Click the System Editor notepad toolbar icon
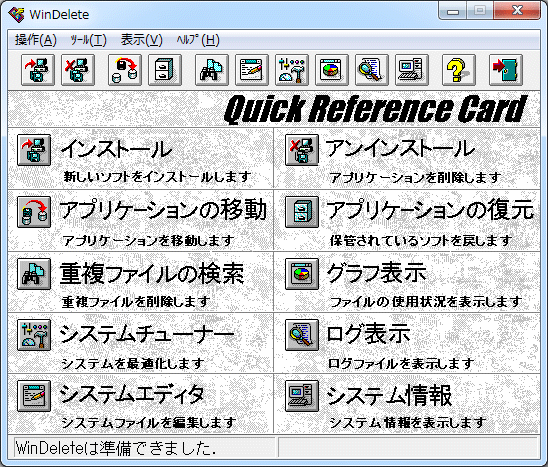 [252, 70]
